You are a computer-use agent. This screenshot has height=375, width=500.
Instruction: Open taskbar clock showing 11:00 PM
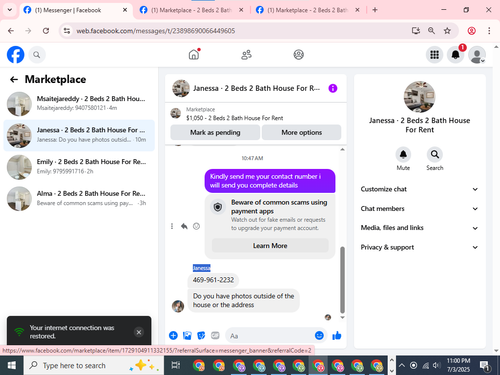458,365
